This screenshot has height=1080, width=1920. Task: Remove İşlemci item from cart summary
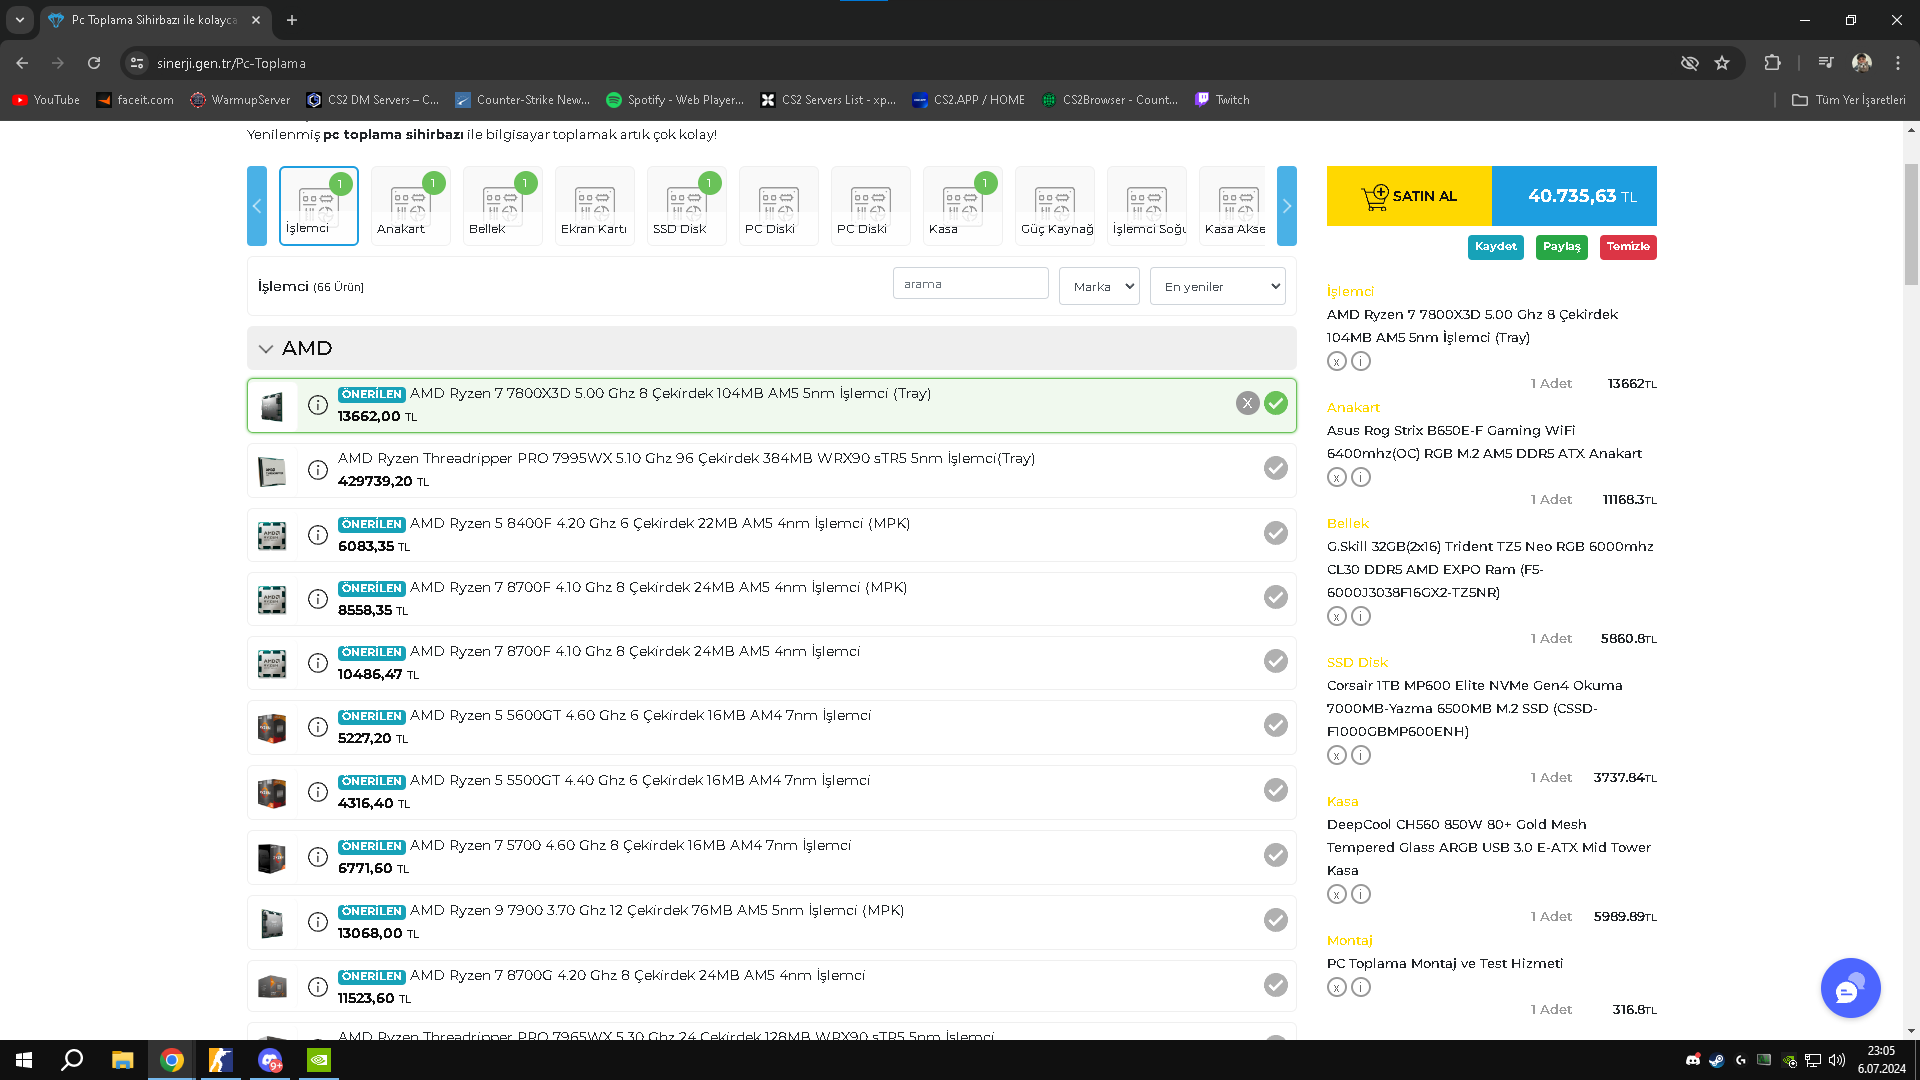point(1337,361)
